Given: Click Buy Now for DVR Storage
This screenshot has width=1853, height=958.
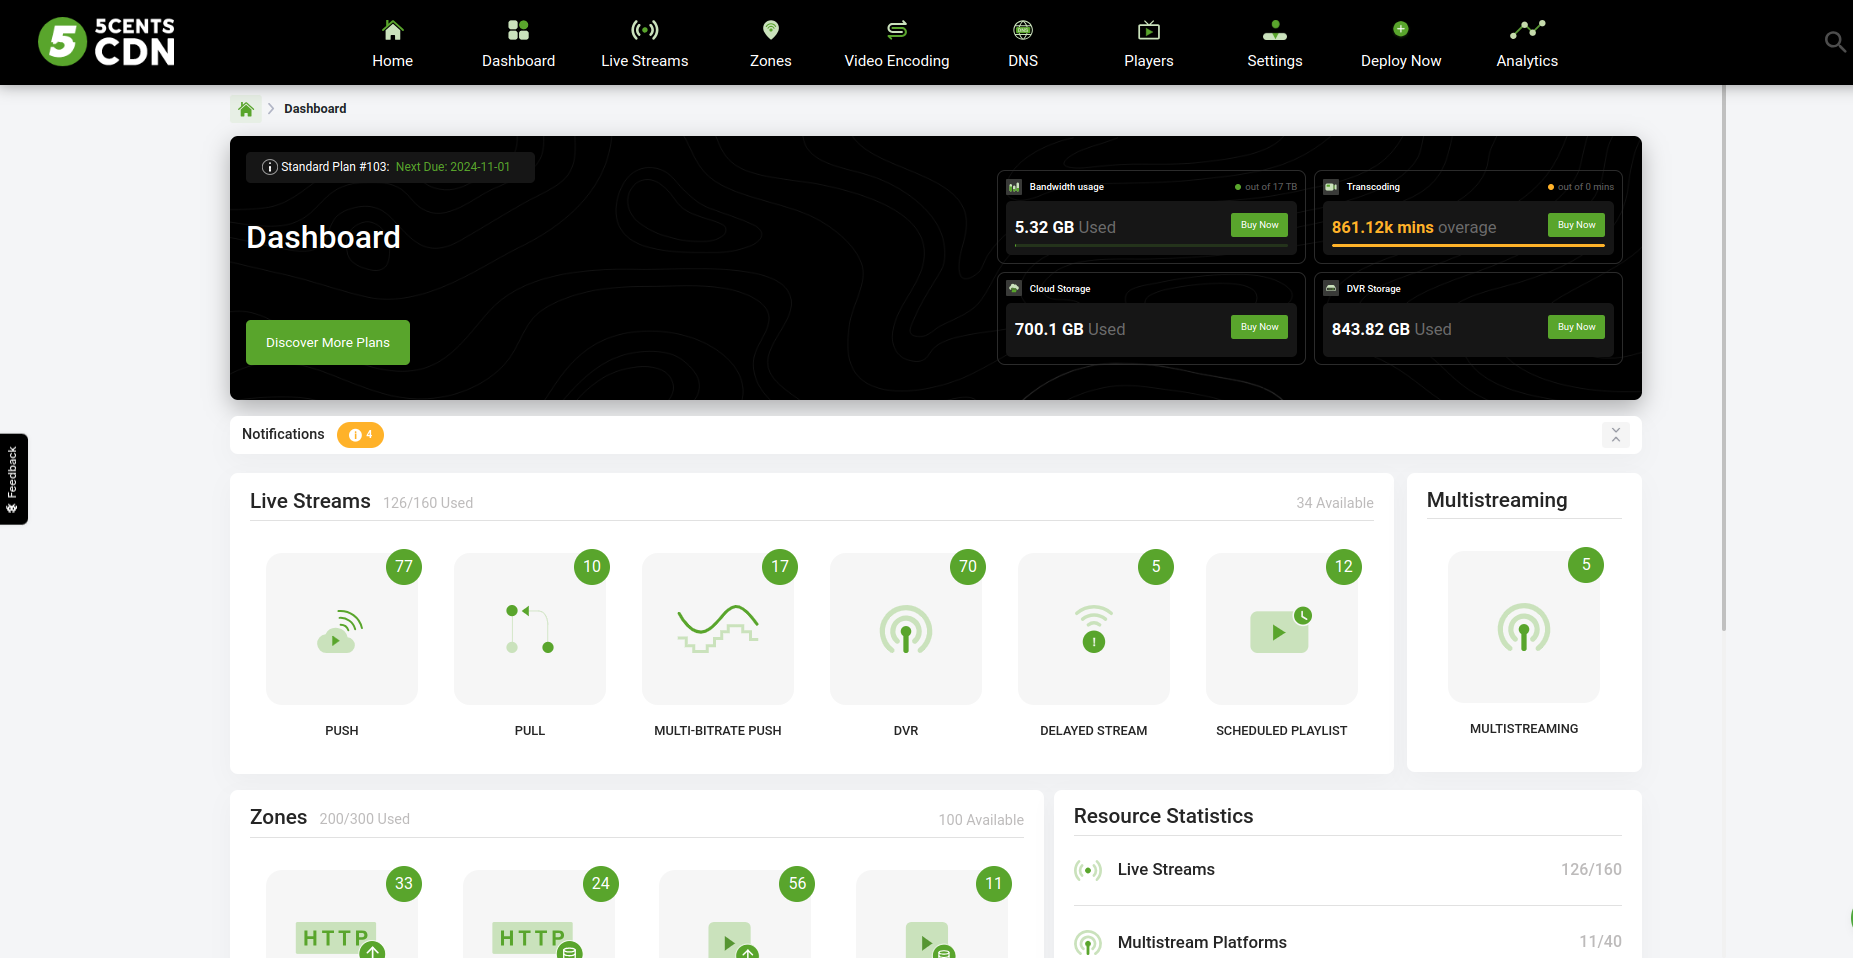Looking at the screenshot, I should pyautogui.click(x=1576, y=327).
